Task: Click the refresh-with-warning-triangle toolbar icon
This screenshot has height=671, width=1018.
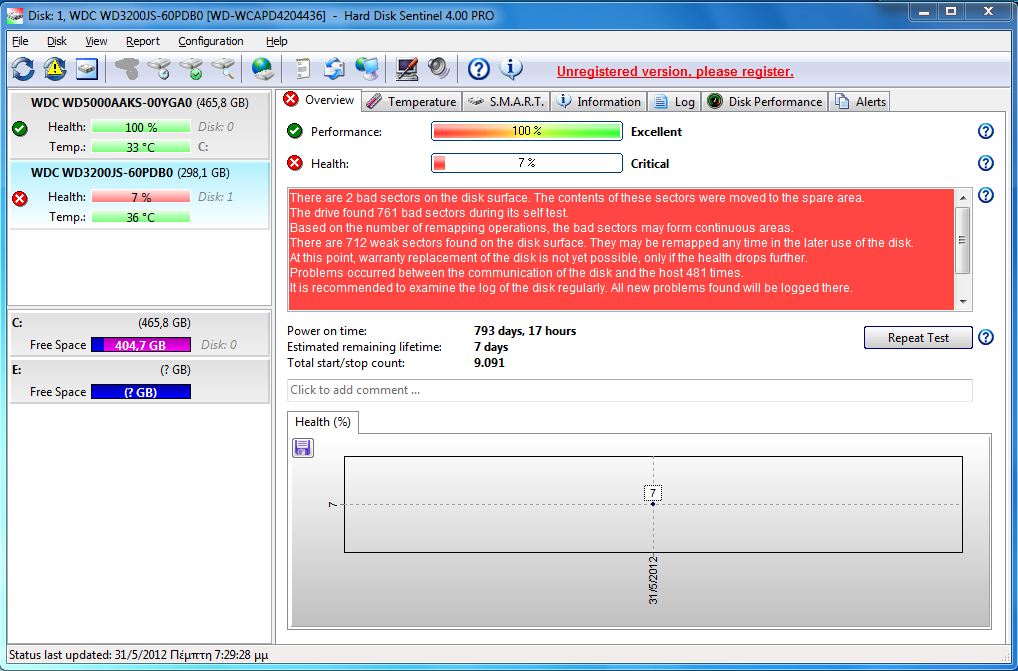Action: pos(55,69)
